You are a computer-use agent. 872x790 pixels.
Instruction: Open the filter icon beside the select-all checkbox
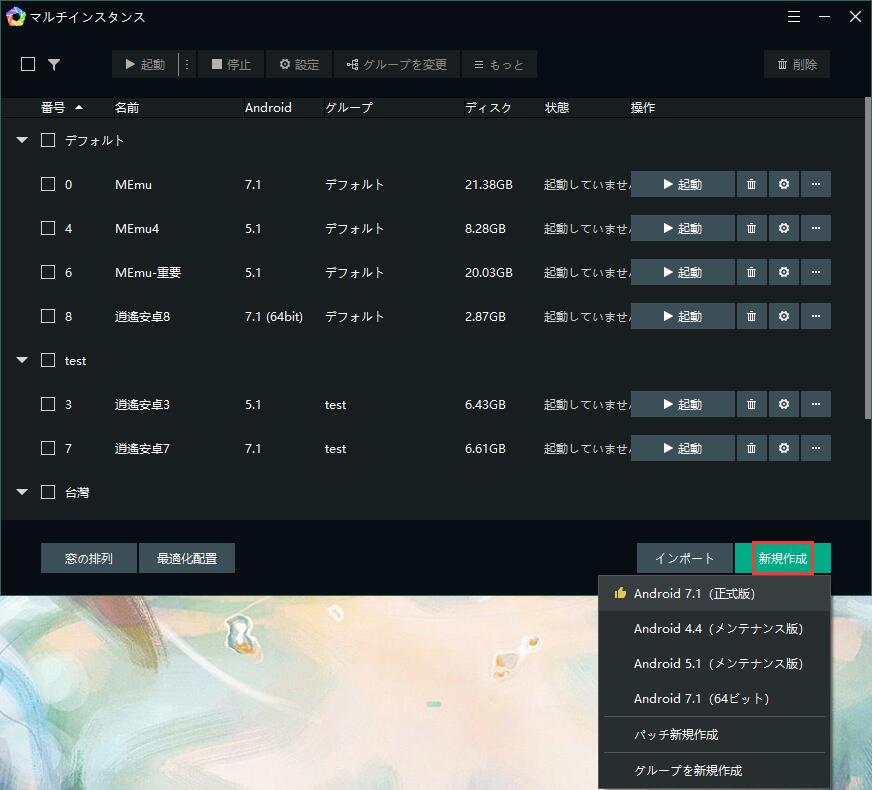[54, 63]
